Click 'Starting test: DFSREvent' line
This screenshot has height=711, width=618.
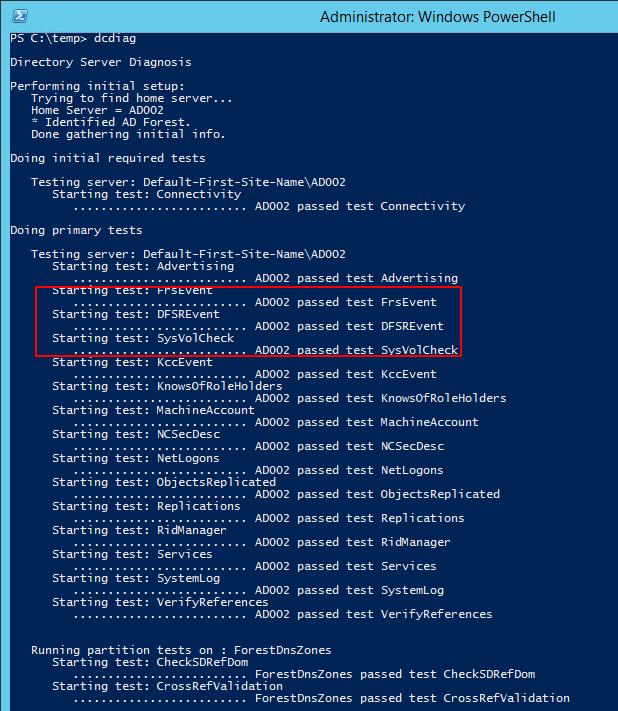point(136,314)
